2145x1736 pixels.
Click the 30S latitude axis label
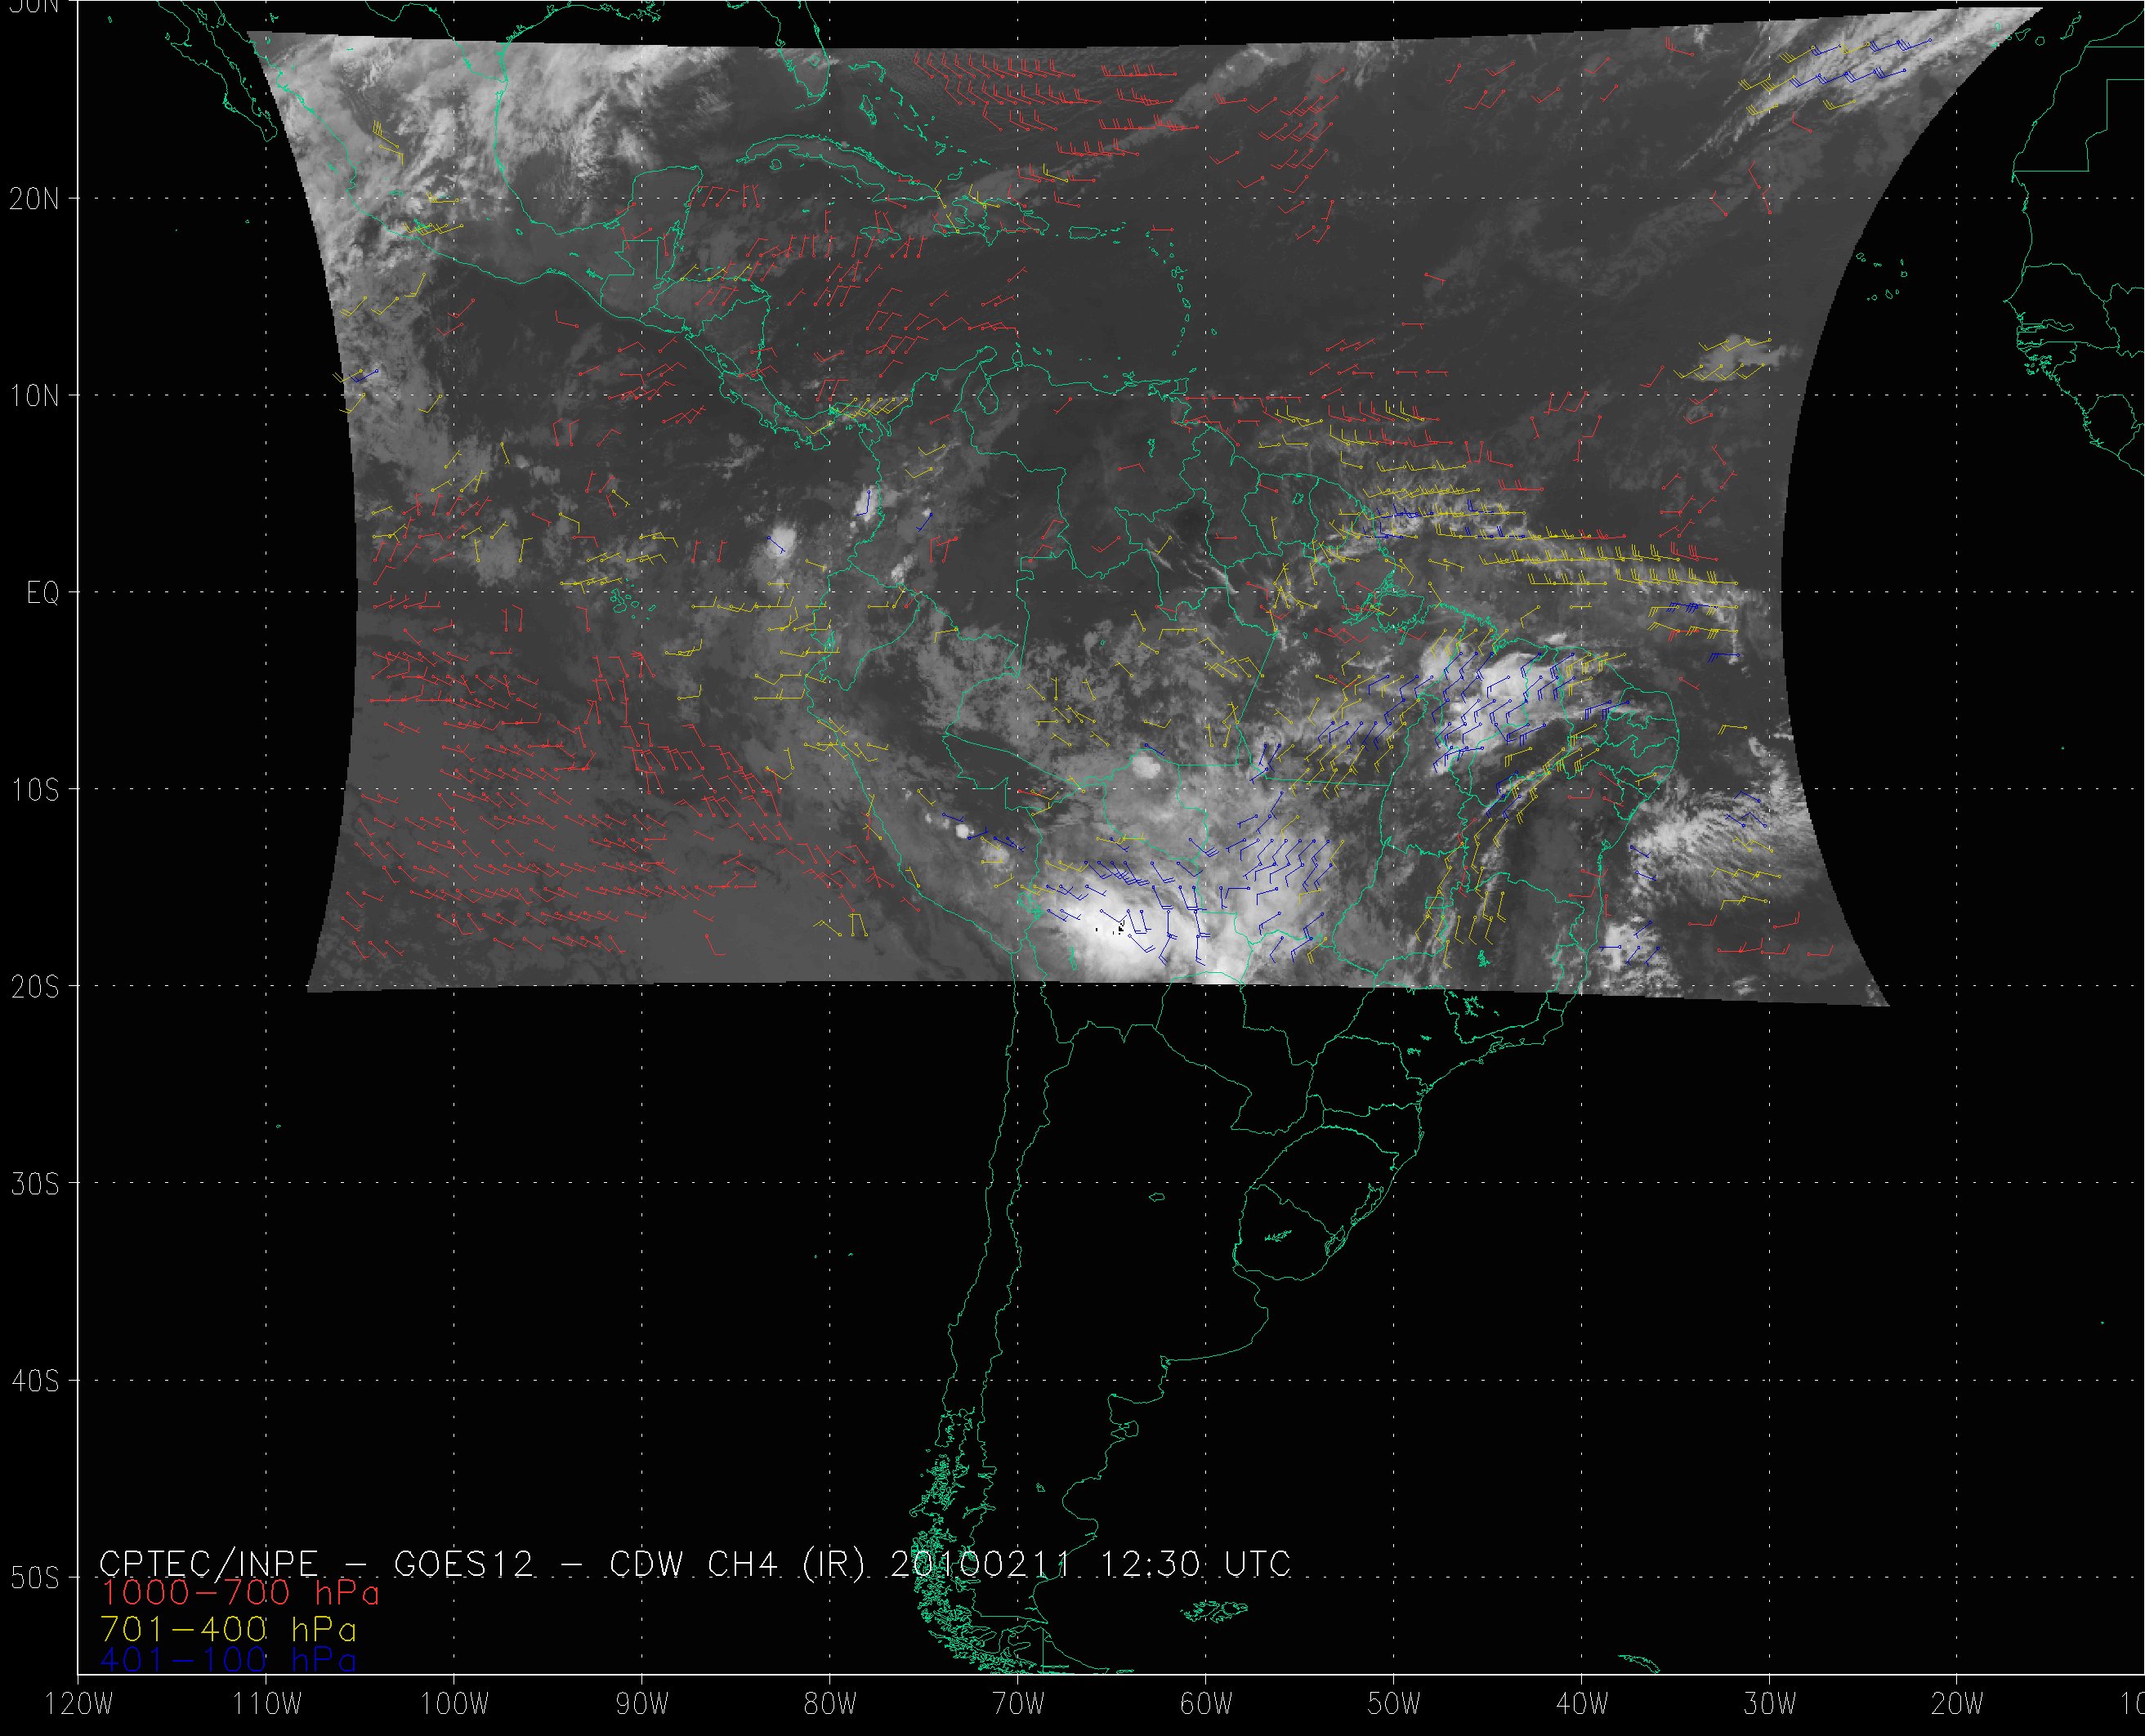point(34,1184)
